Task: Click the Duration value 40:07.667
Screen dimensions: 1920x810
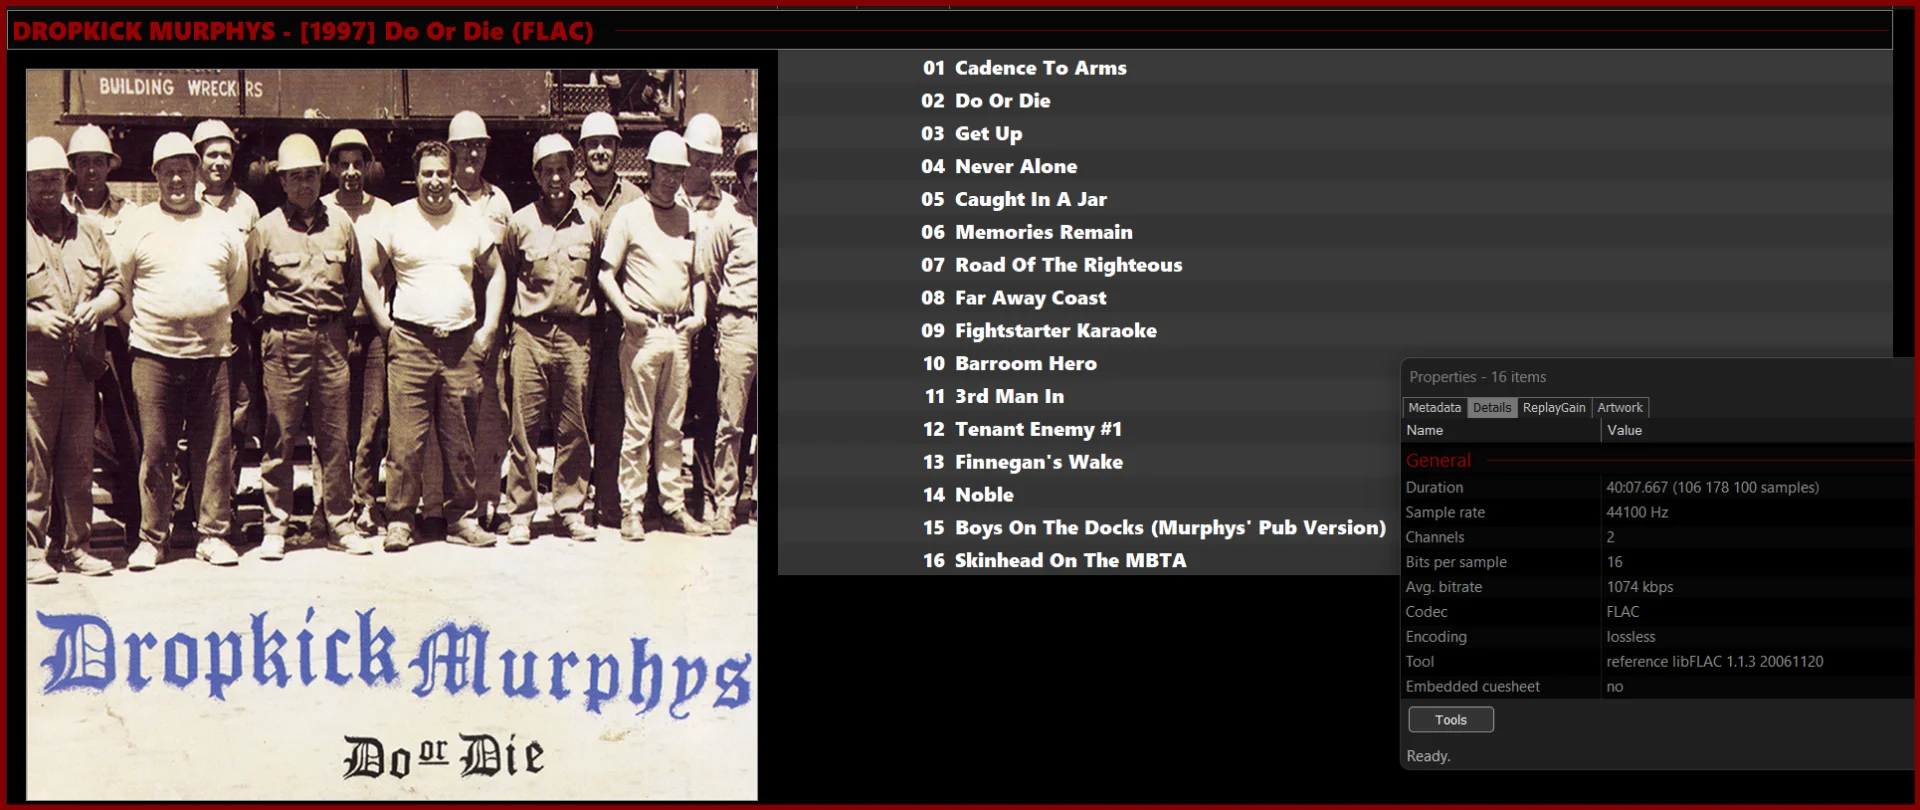Action: pyautogui.click(x=1712, y=488)
